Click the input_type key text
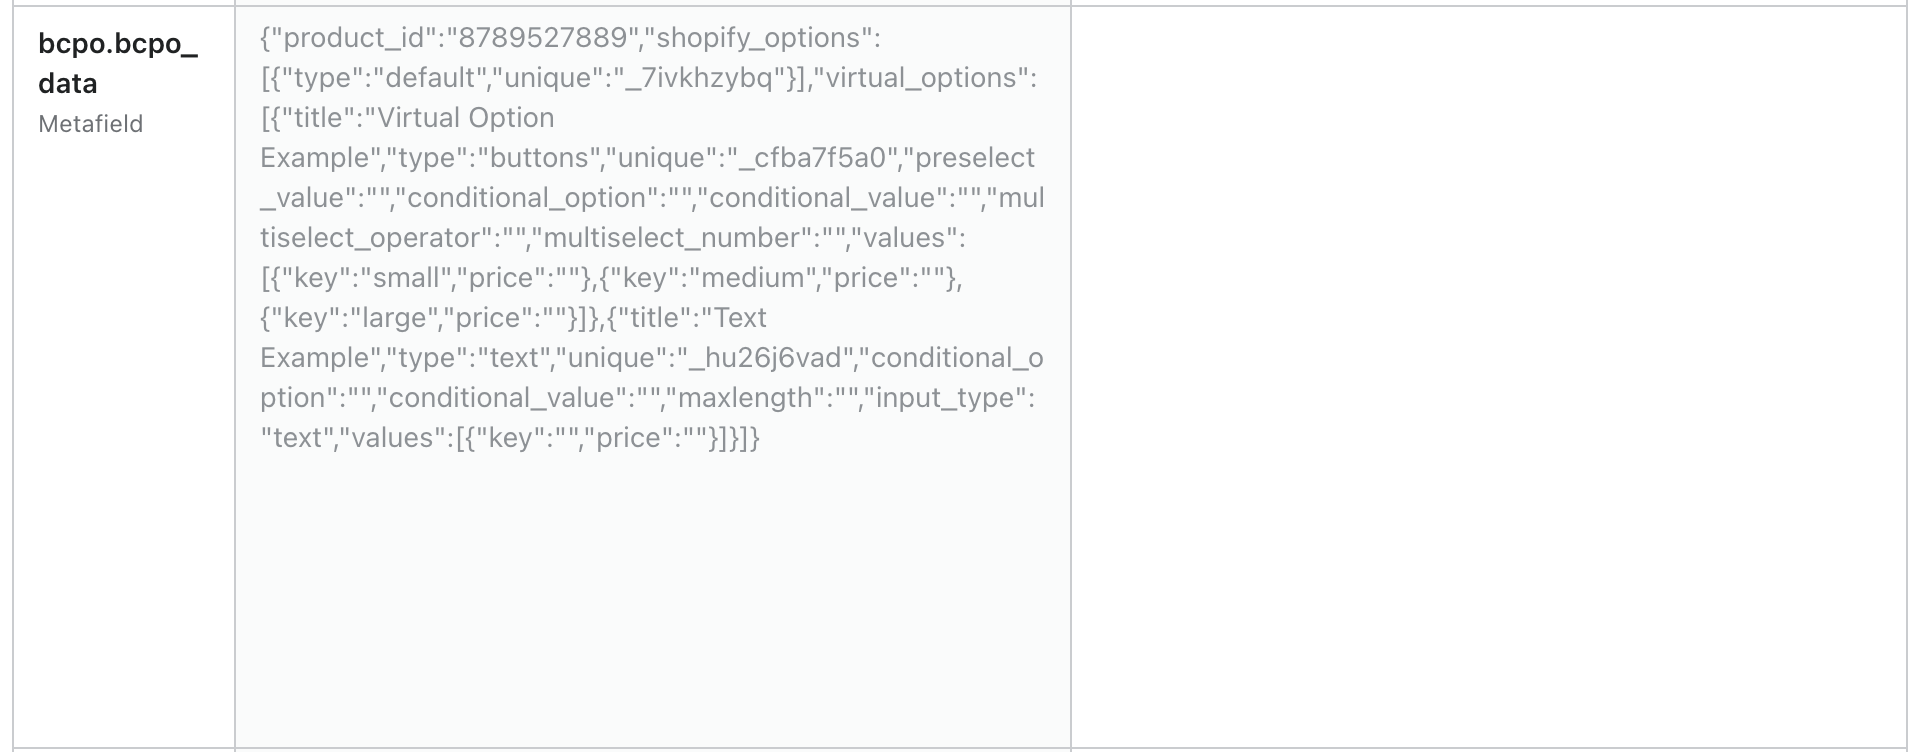The height and width of the screenshot is (752, 1924). tap(946, 398)
